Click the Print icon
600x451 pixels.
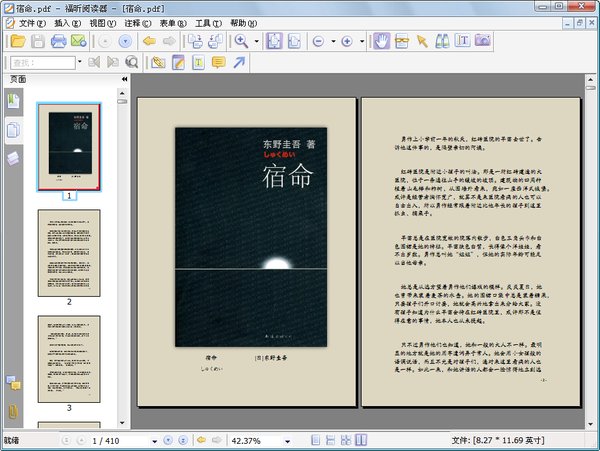[59, 41]
